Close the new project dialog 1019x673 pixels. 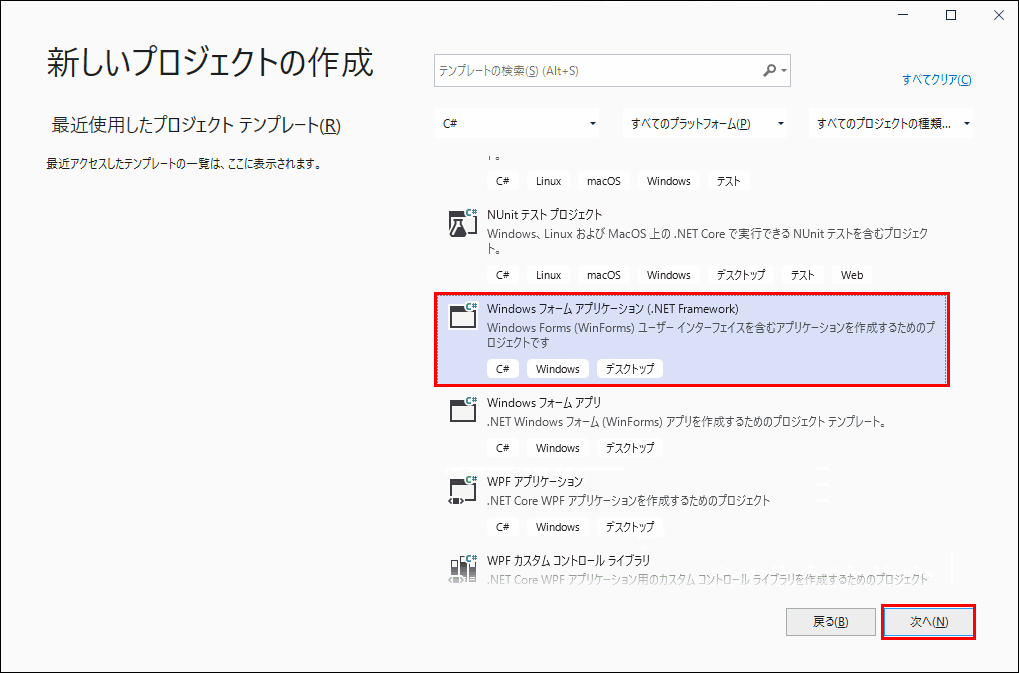[x=999, y=16]
